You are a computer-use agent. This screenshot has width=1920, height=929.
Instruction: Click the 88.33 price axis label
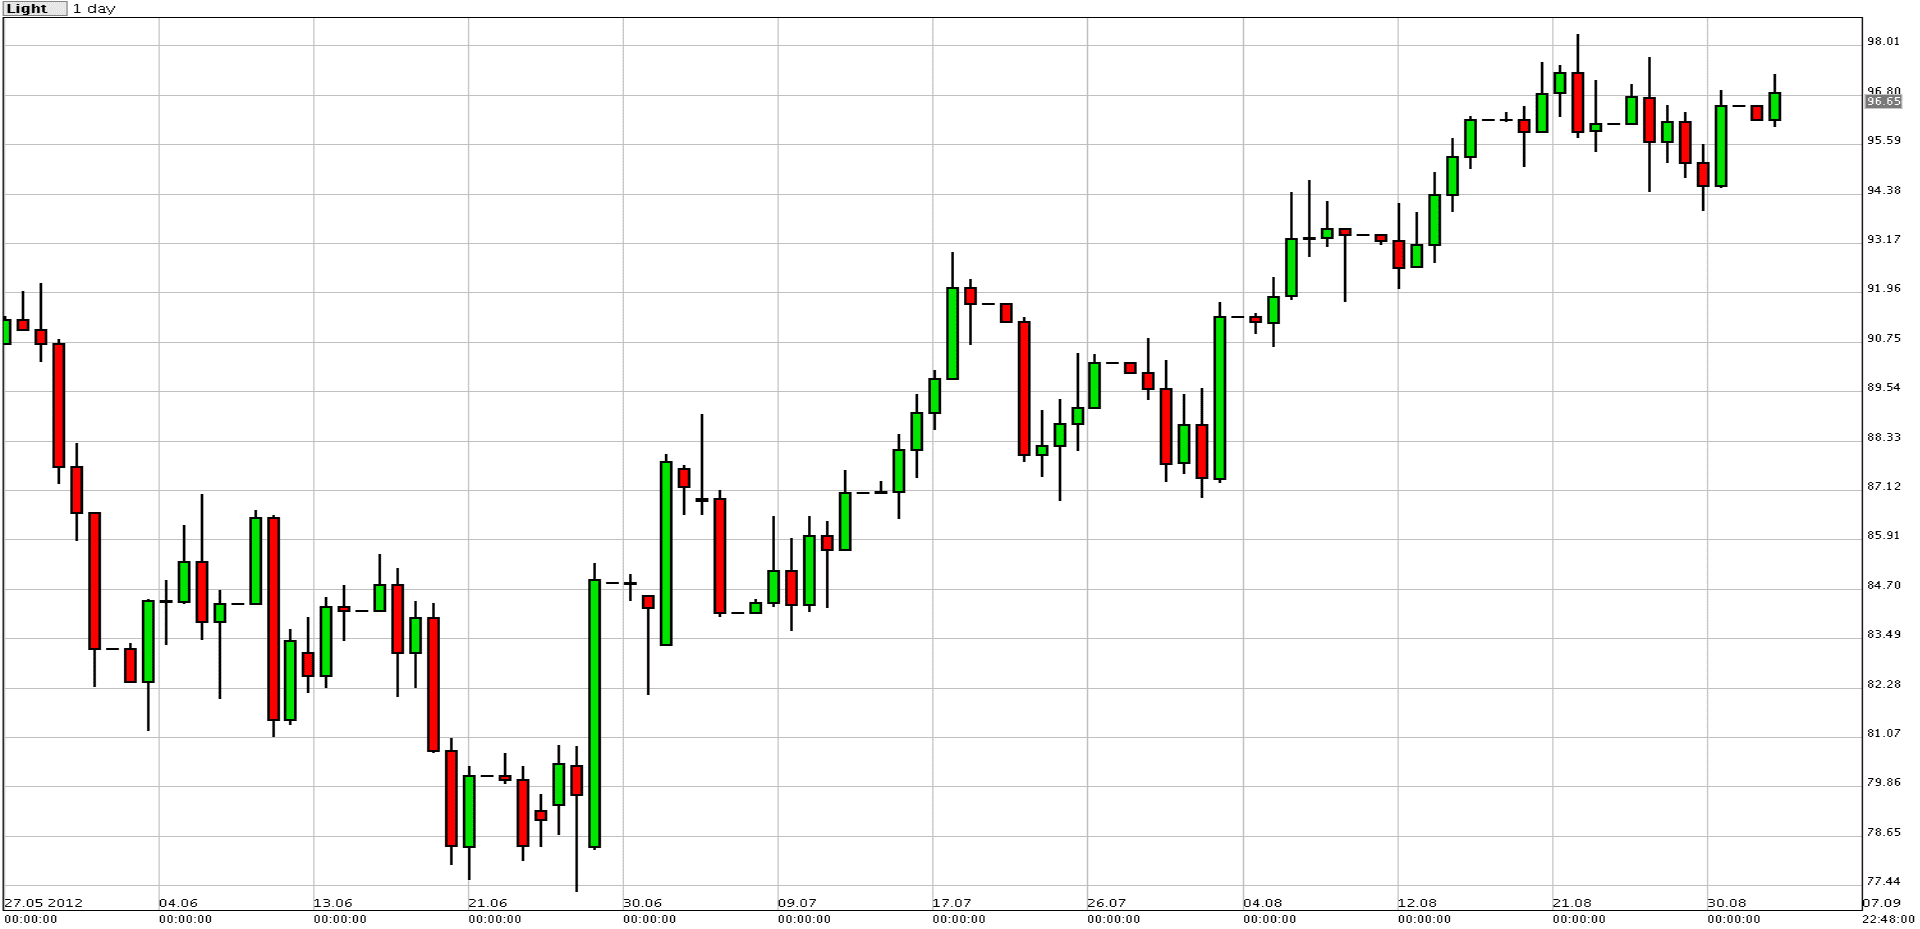tap(1883, 437)
